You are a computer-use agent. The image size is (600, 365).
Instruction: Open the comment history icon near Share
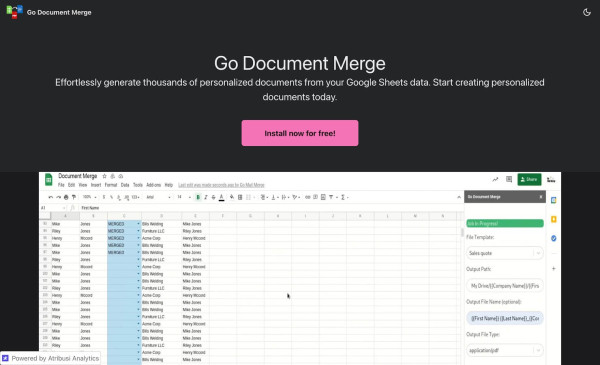509,179
